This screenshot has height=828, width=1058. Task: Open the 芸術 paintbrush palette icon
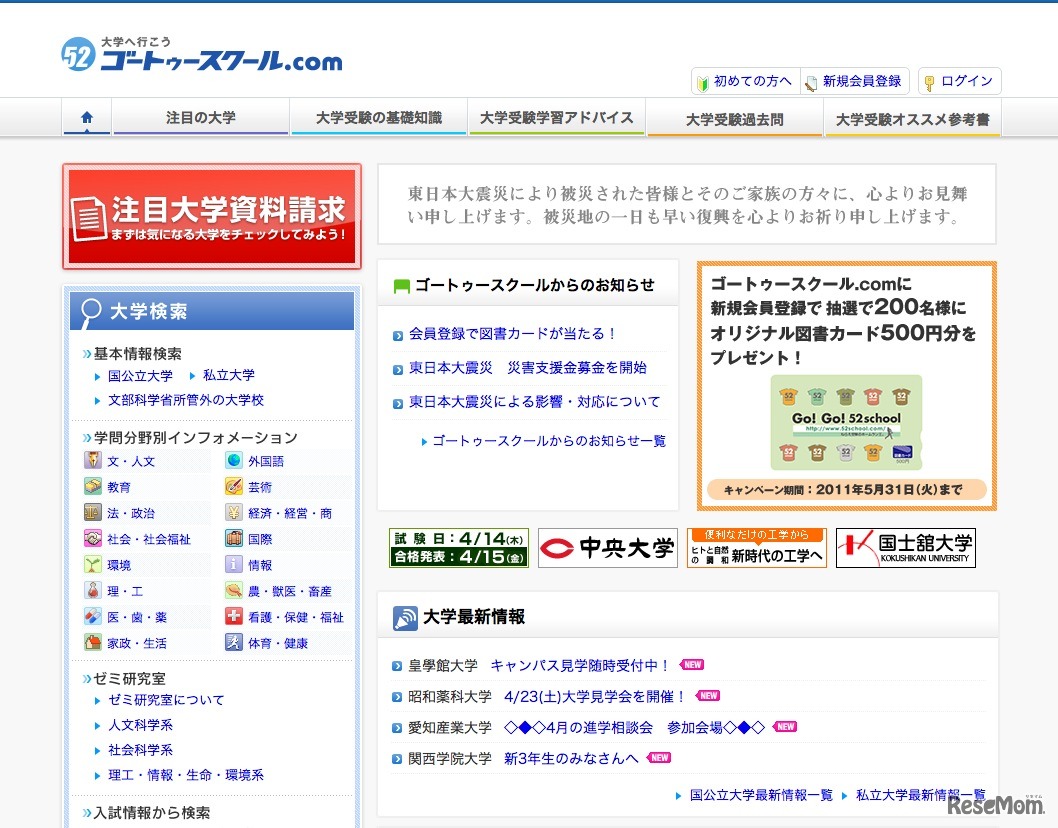click(x=233, y=485)
